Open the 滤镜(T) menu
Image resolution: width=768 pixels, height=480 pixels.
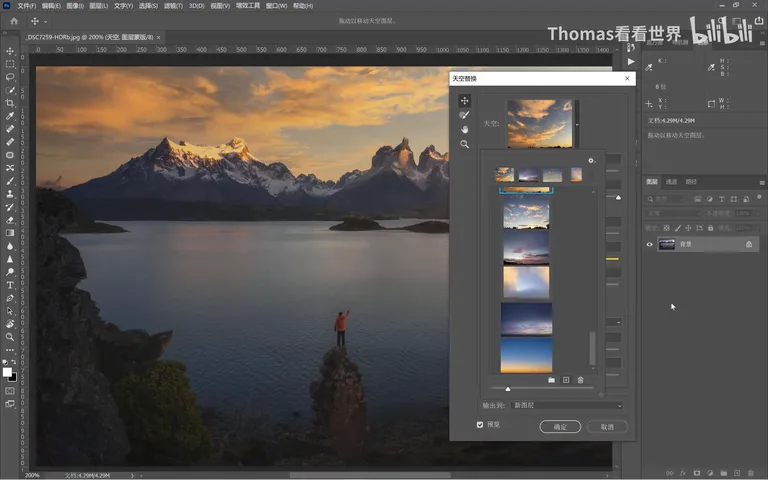(173, 6)
